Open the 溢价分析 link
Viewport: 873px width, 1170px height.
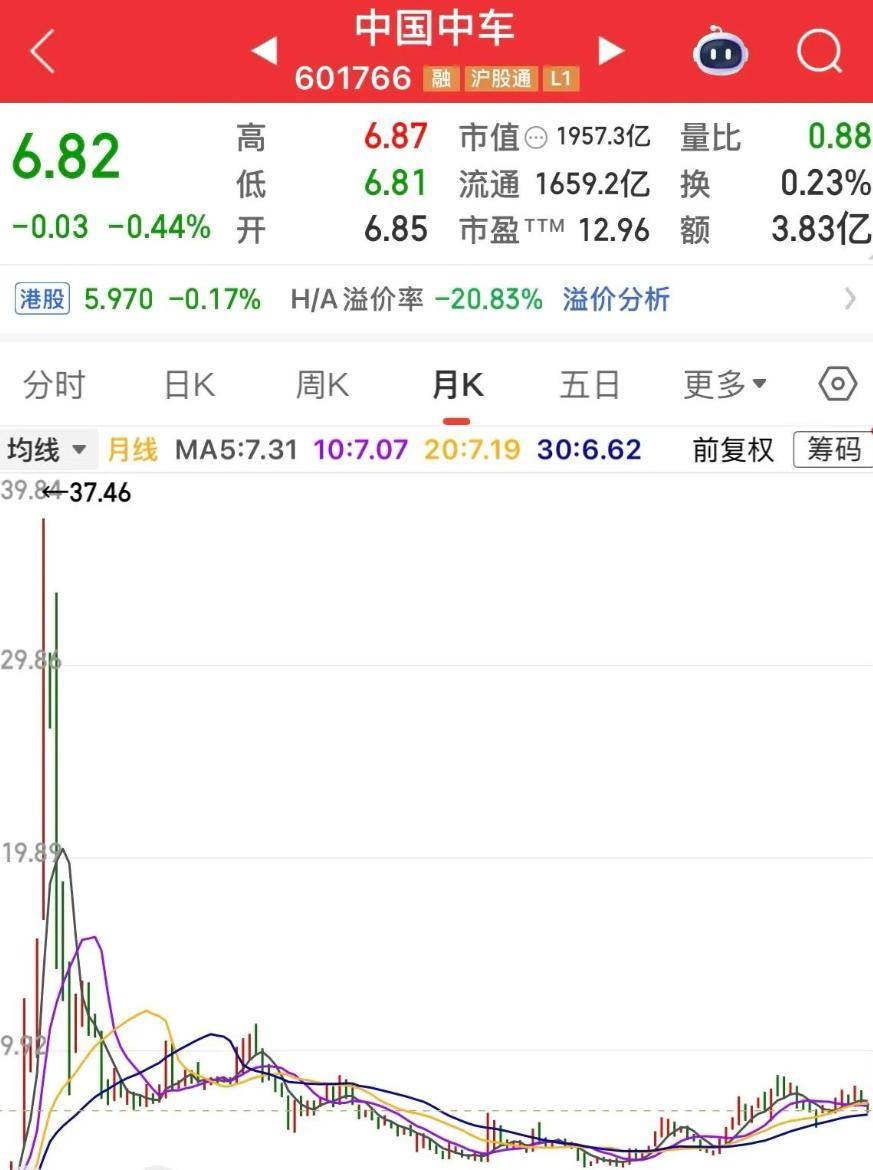click(x=615, y=298)
